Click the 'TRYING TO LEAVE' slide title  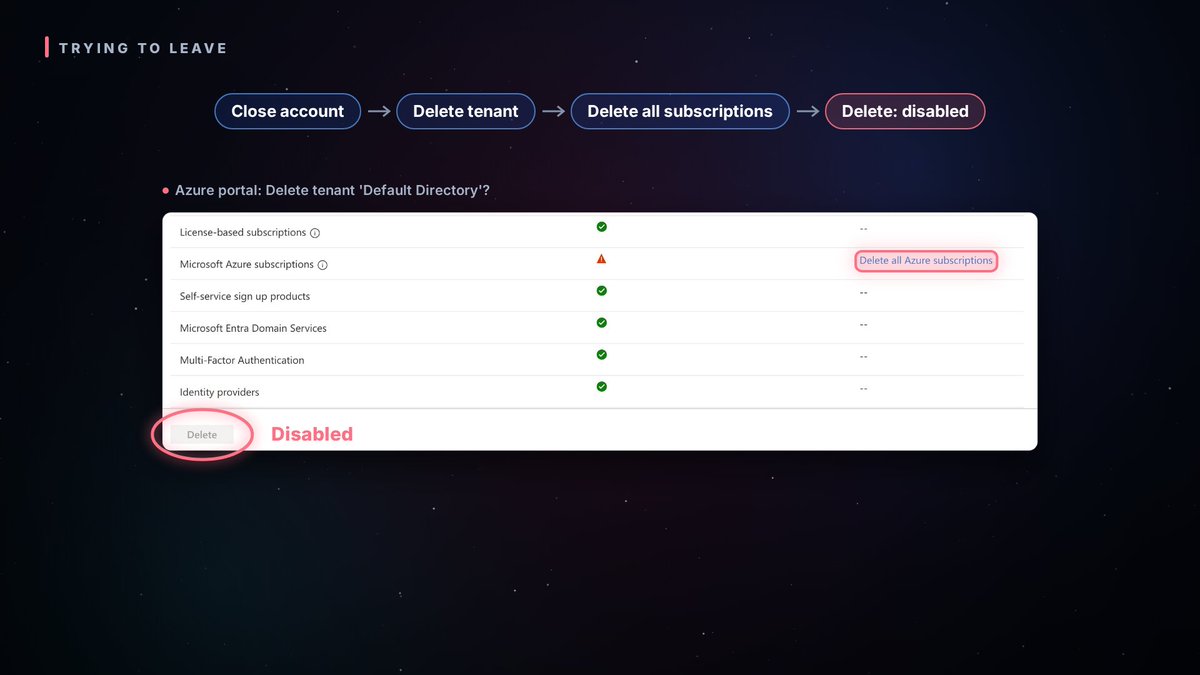pyautogui.click(x=143, y=48)
